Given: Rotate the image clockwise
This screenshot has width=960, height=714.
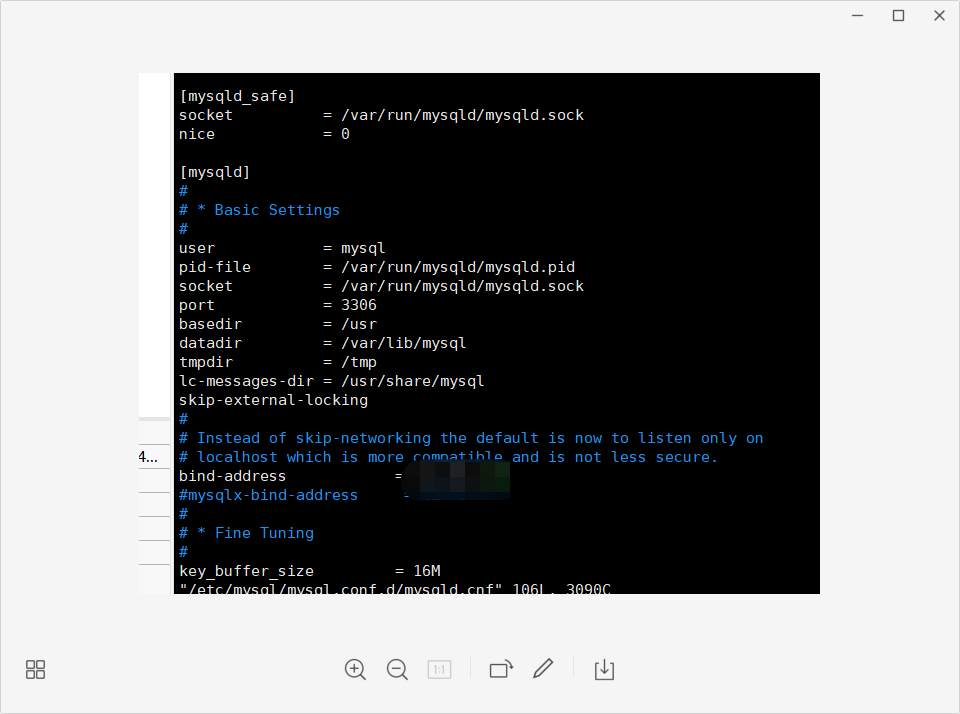Looking at the screenshot, I should click(501, 669).
